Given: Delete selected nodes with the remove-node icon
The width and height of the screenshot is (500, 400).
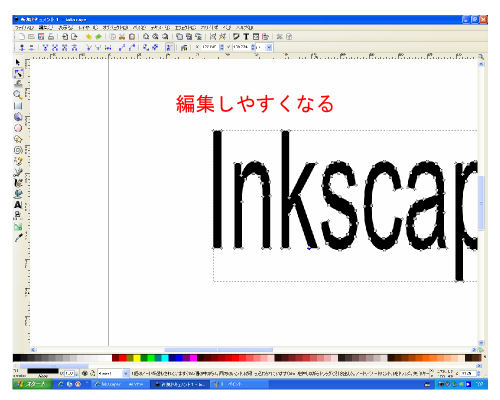Looking at the screenshot, I should (x=31, y=48).
